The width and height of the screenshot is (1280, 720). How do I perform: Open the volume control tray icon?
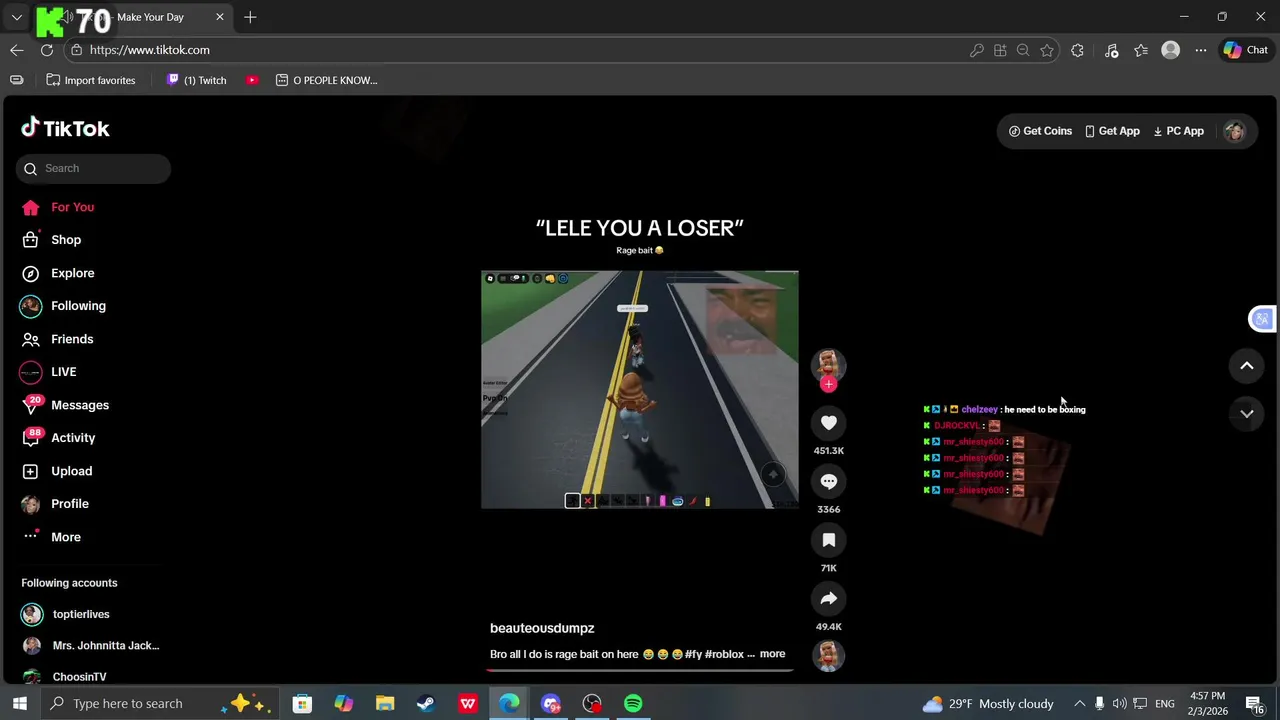click(1119, 704)
